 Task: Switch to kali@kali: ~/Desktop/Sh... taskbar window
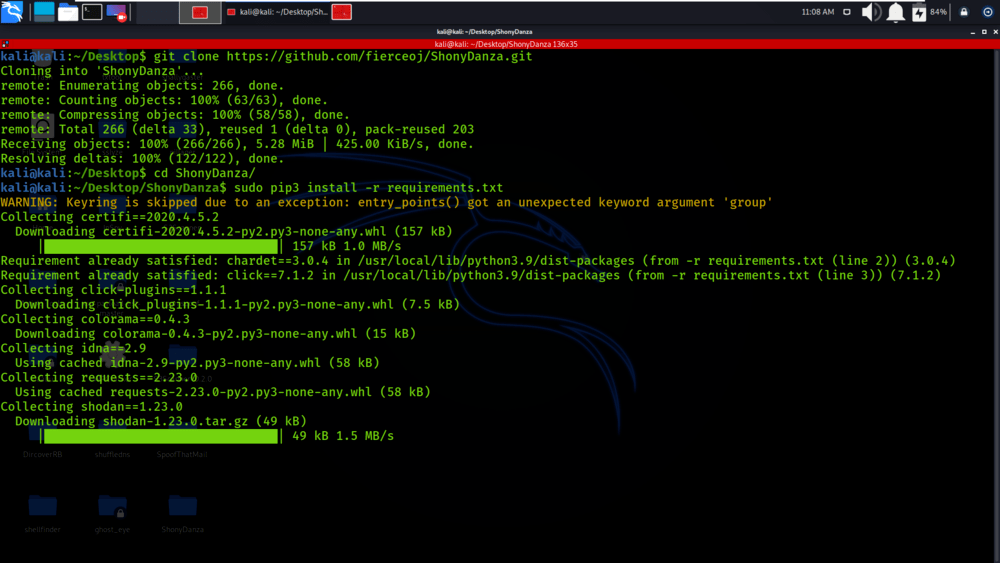click(x=277, y=12)
